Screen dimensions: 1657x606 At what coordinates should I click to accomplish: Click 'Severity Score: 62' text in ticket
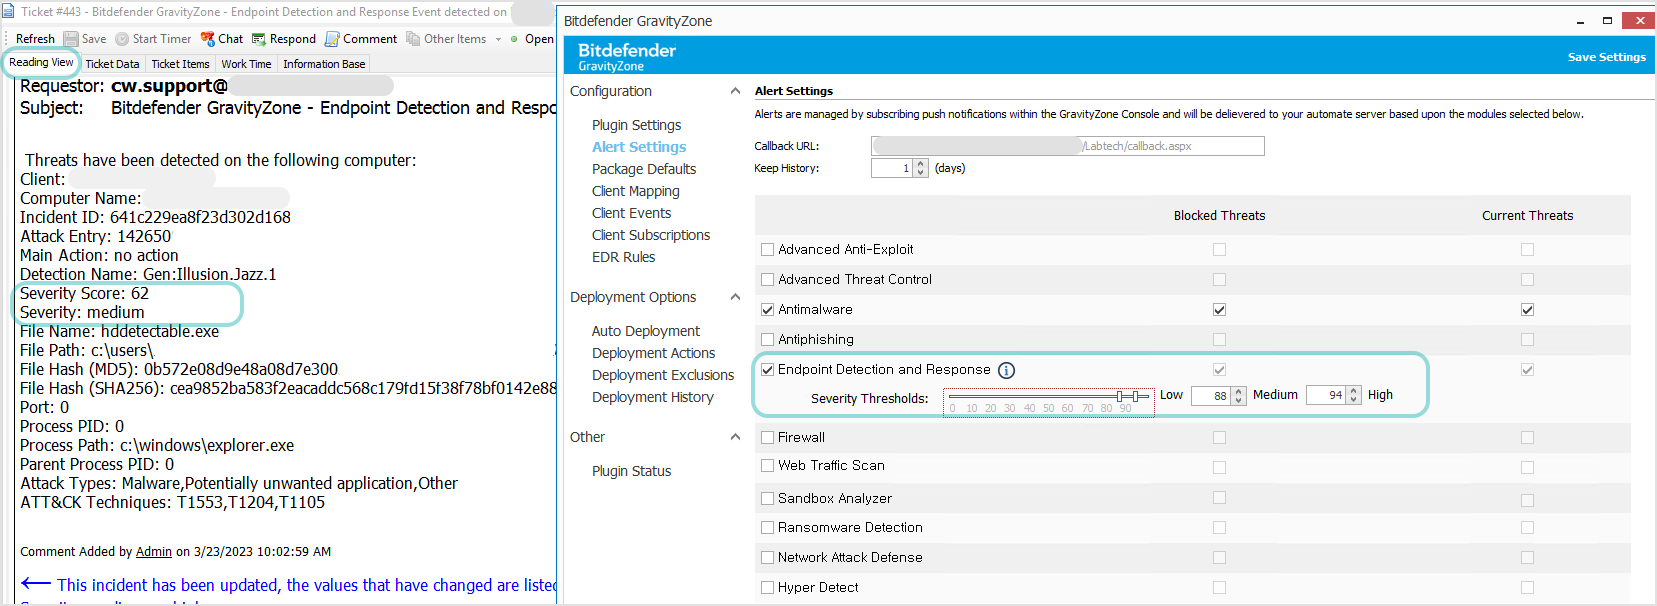click(x=84, y=294)
